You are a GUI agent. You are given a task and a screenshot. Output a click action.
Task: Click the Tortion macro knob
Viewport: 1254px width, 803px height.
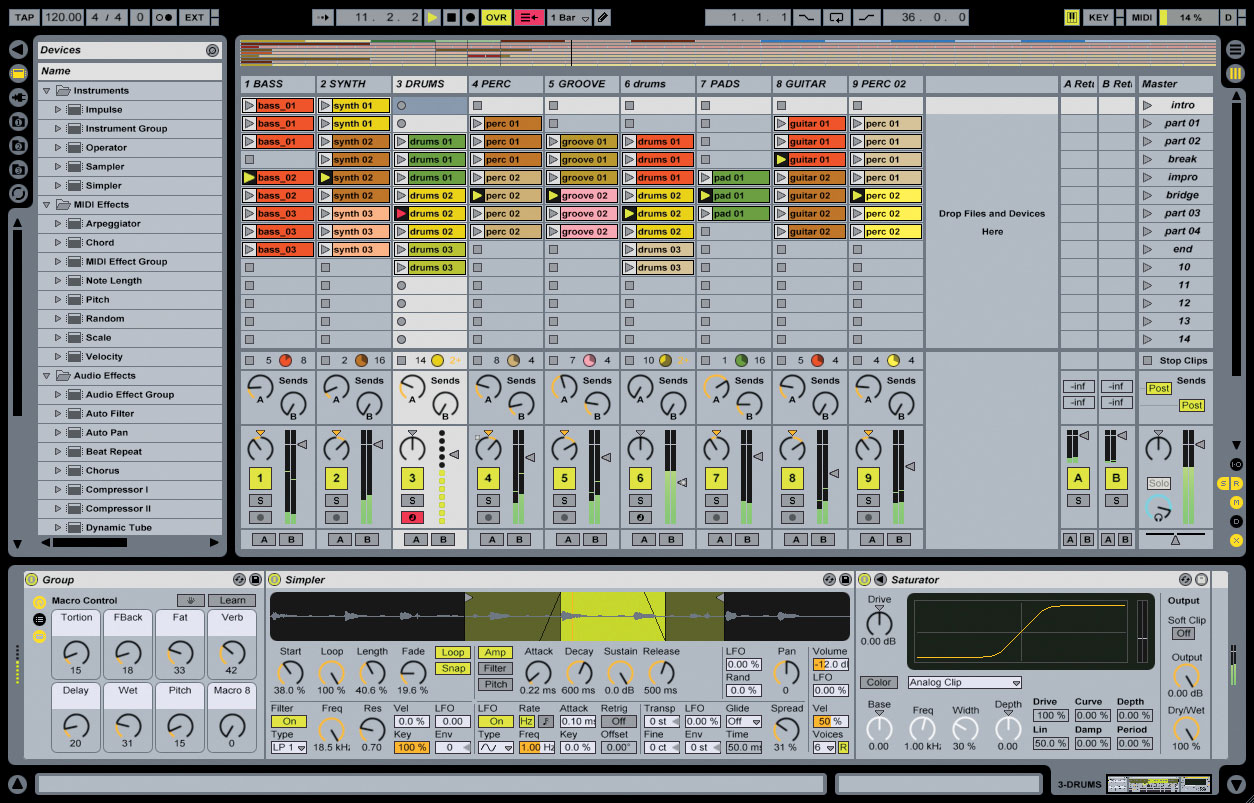pyautogui.click(x=76, y=651)
